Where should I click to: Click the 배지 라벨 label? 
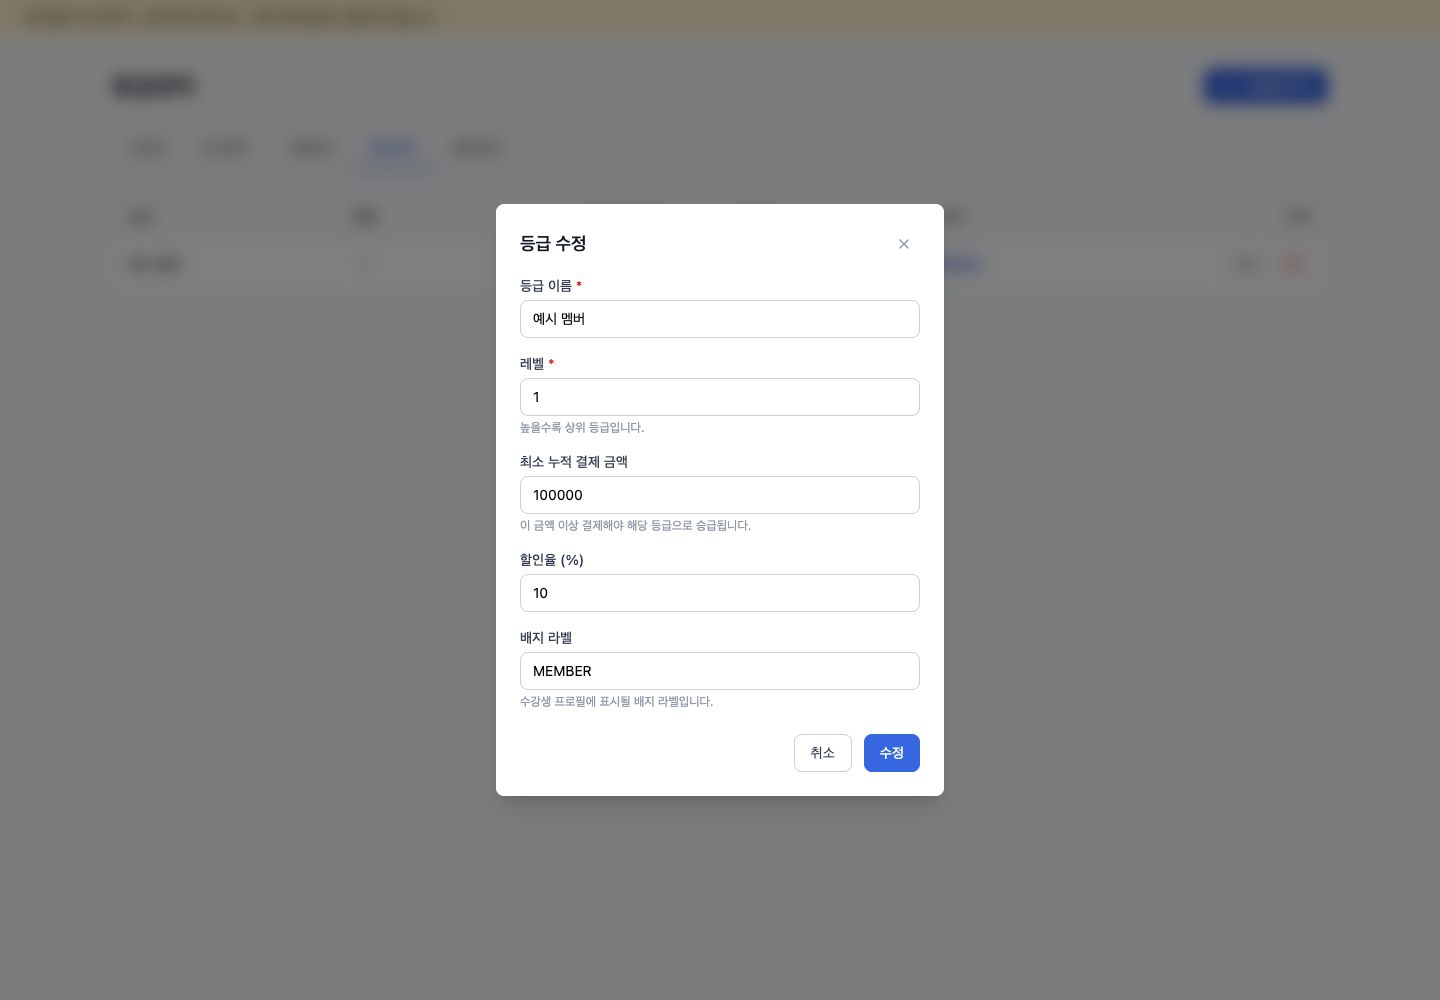(546, 638)
